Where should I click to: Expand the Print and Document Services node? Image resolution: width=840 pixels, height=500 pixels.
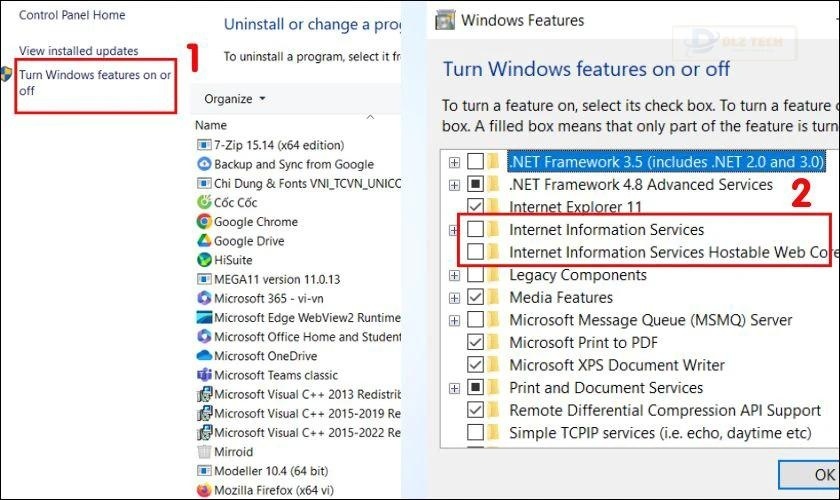click(x=455, y=388)
